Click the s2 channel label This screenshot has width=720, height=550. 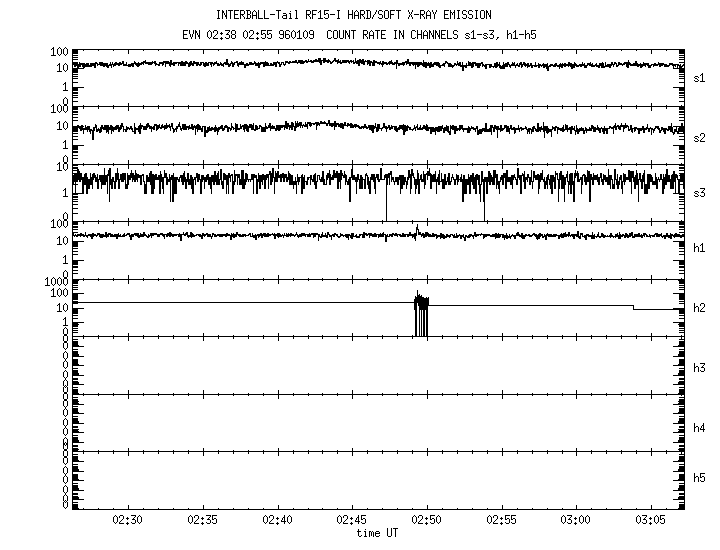[701, 137]
